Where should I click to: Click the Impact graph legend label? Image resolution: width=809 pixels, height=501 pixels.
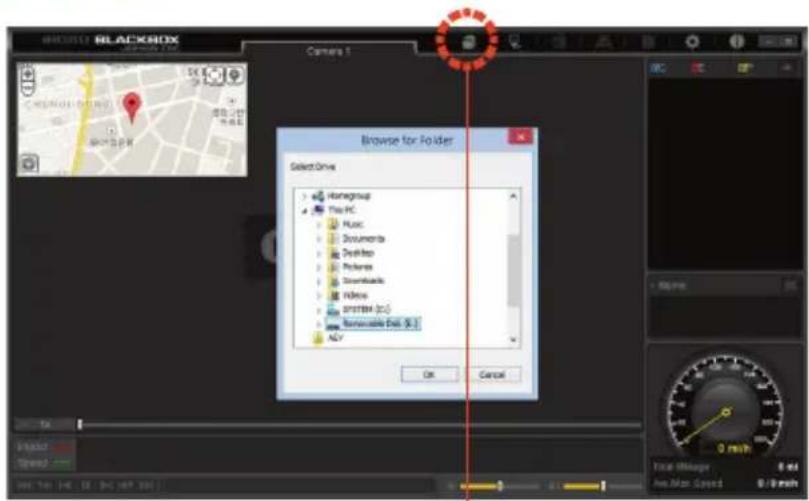(x=33, y=447)
